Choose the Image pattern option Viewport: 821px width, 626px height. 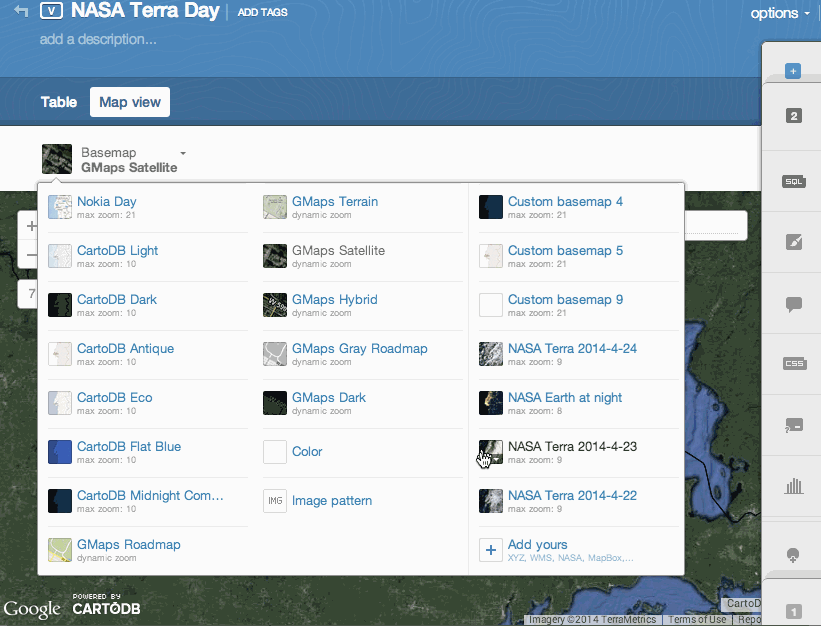coord(331,501)
